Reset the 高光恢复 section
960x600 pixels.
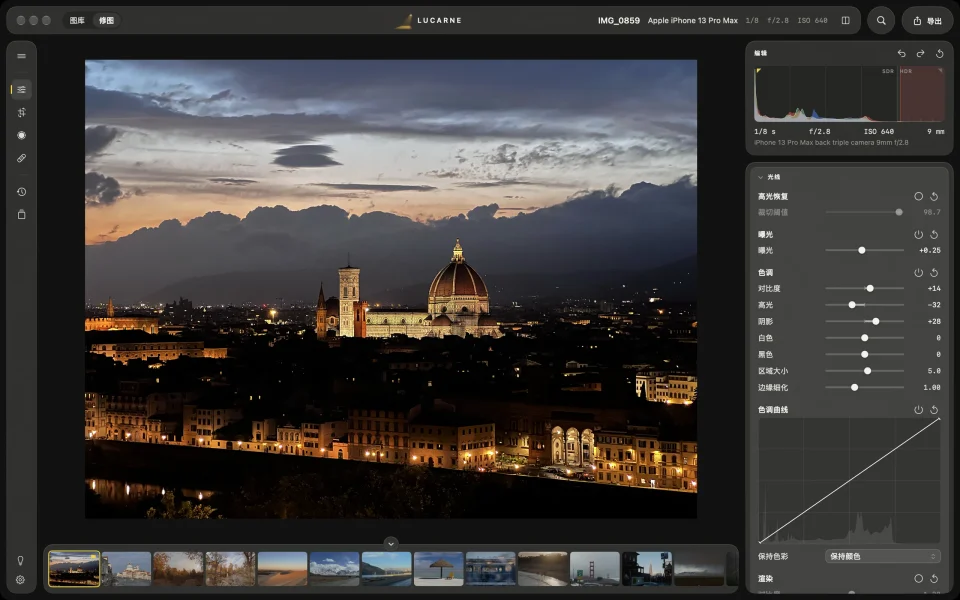tap(934, 197)
